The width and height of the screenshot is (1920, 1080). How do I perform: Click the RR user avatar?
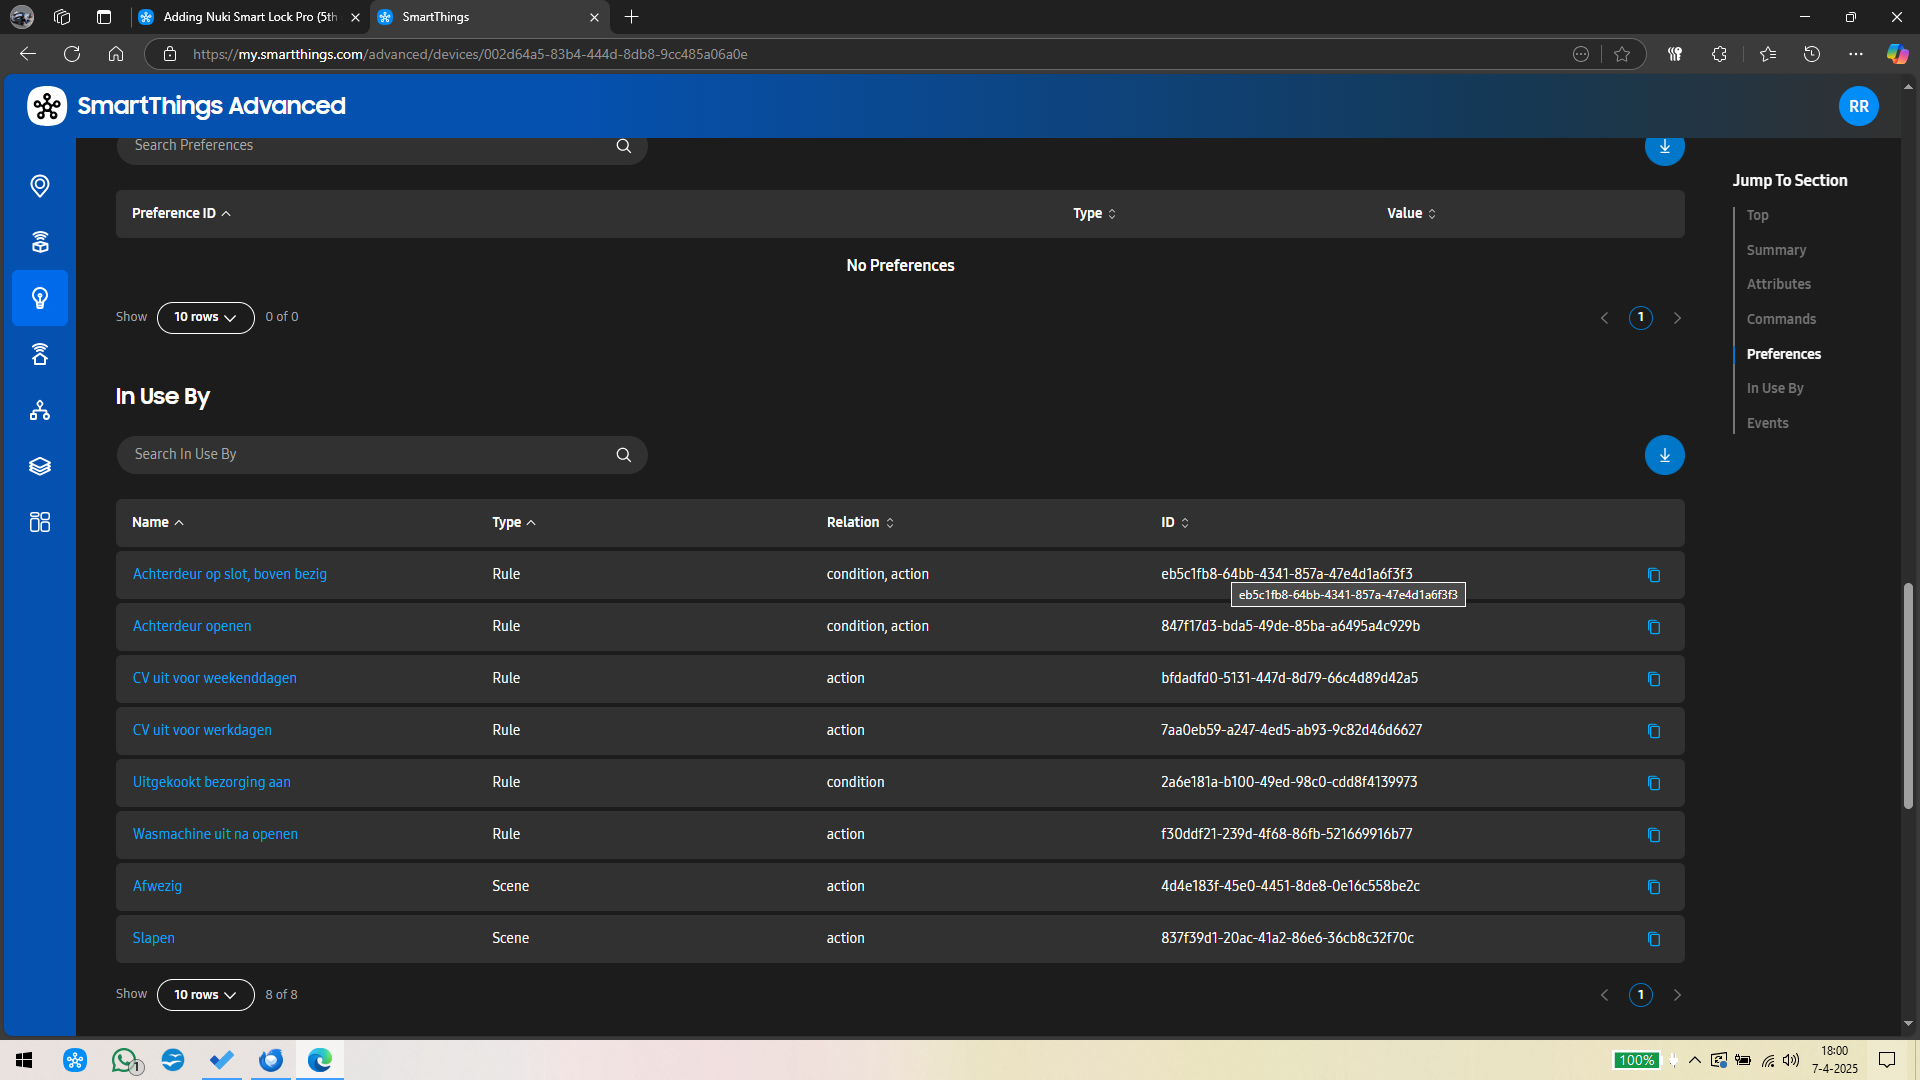tap(1858, 106)
